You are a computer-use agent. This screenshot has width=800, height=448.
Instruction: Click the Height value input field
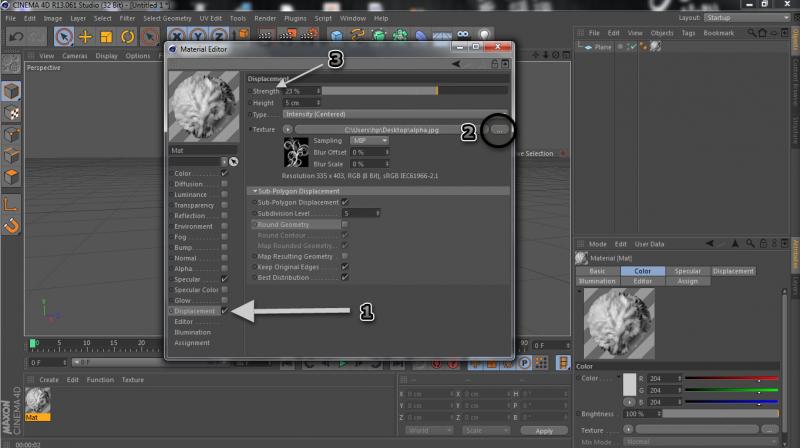click(x=300, y=103)
